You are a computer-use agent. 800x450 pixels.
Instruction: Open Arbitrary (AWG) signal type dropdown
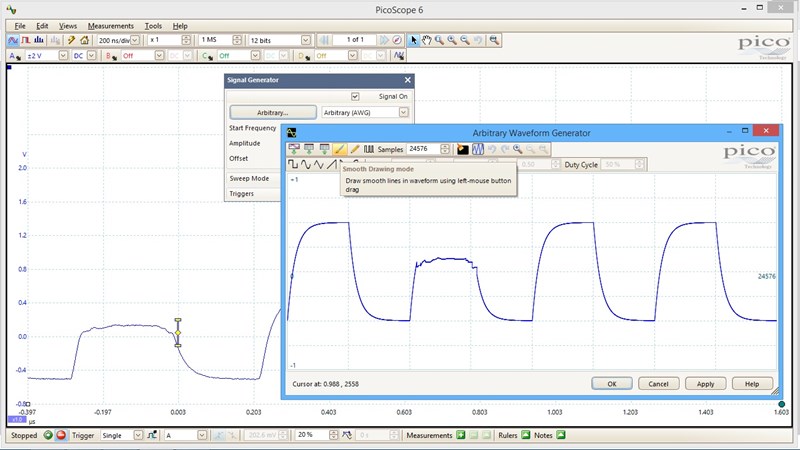pos(404,112)
